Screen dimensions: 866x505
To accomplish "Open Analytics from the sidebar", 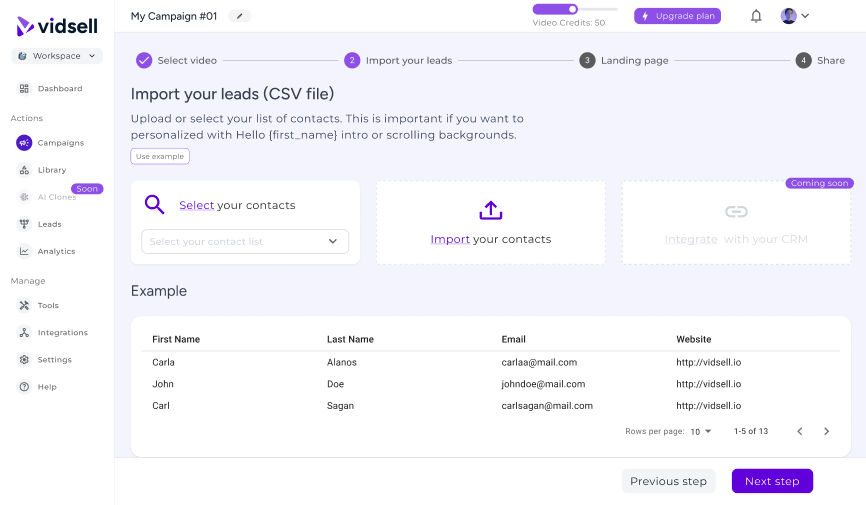I will point(56,251).
